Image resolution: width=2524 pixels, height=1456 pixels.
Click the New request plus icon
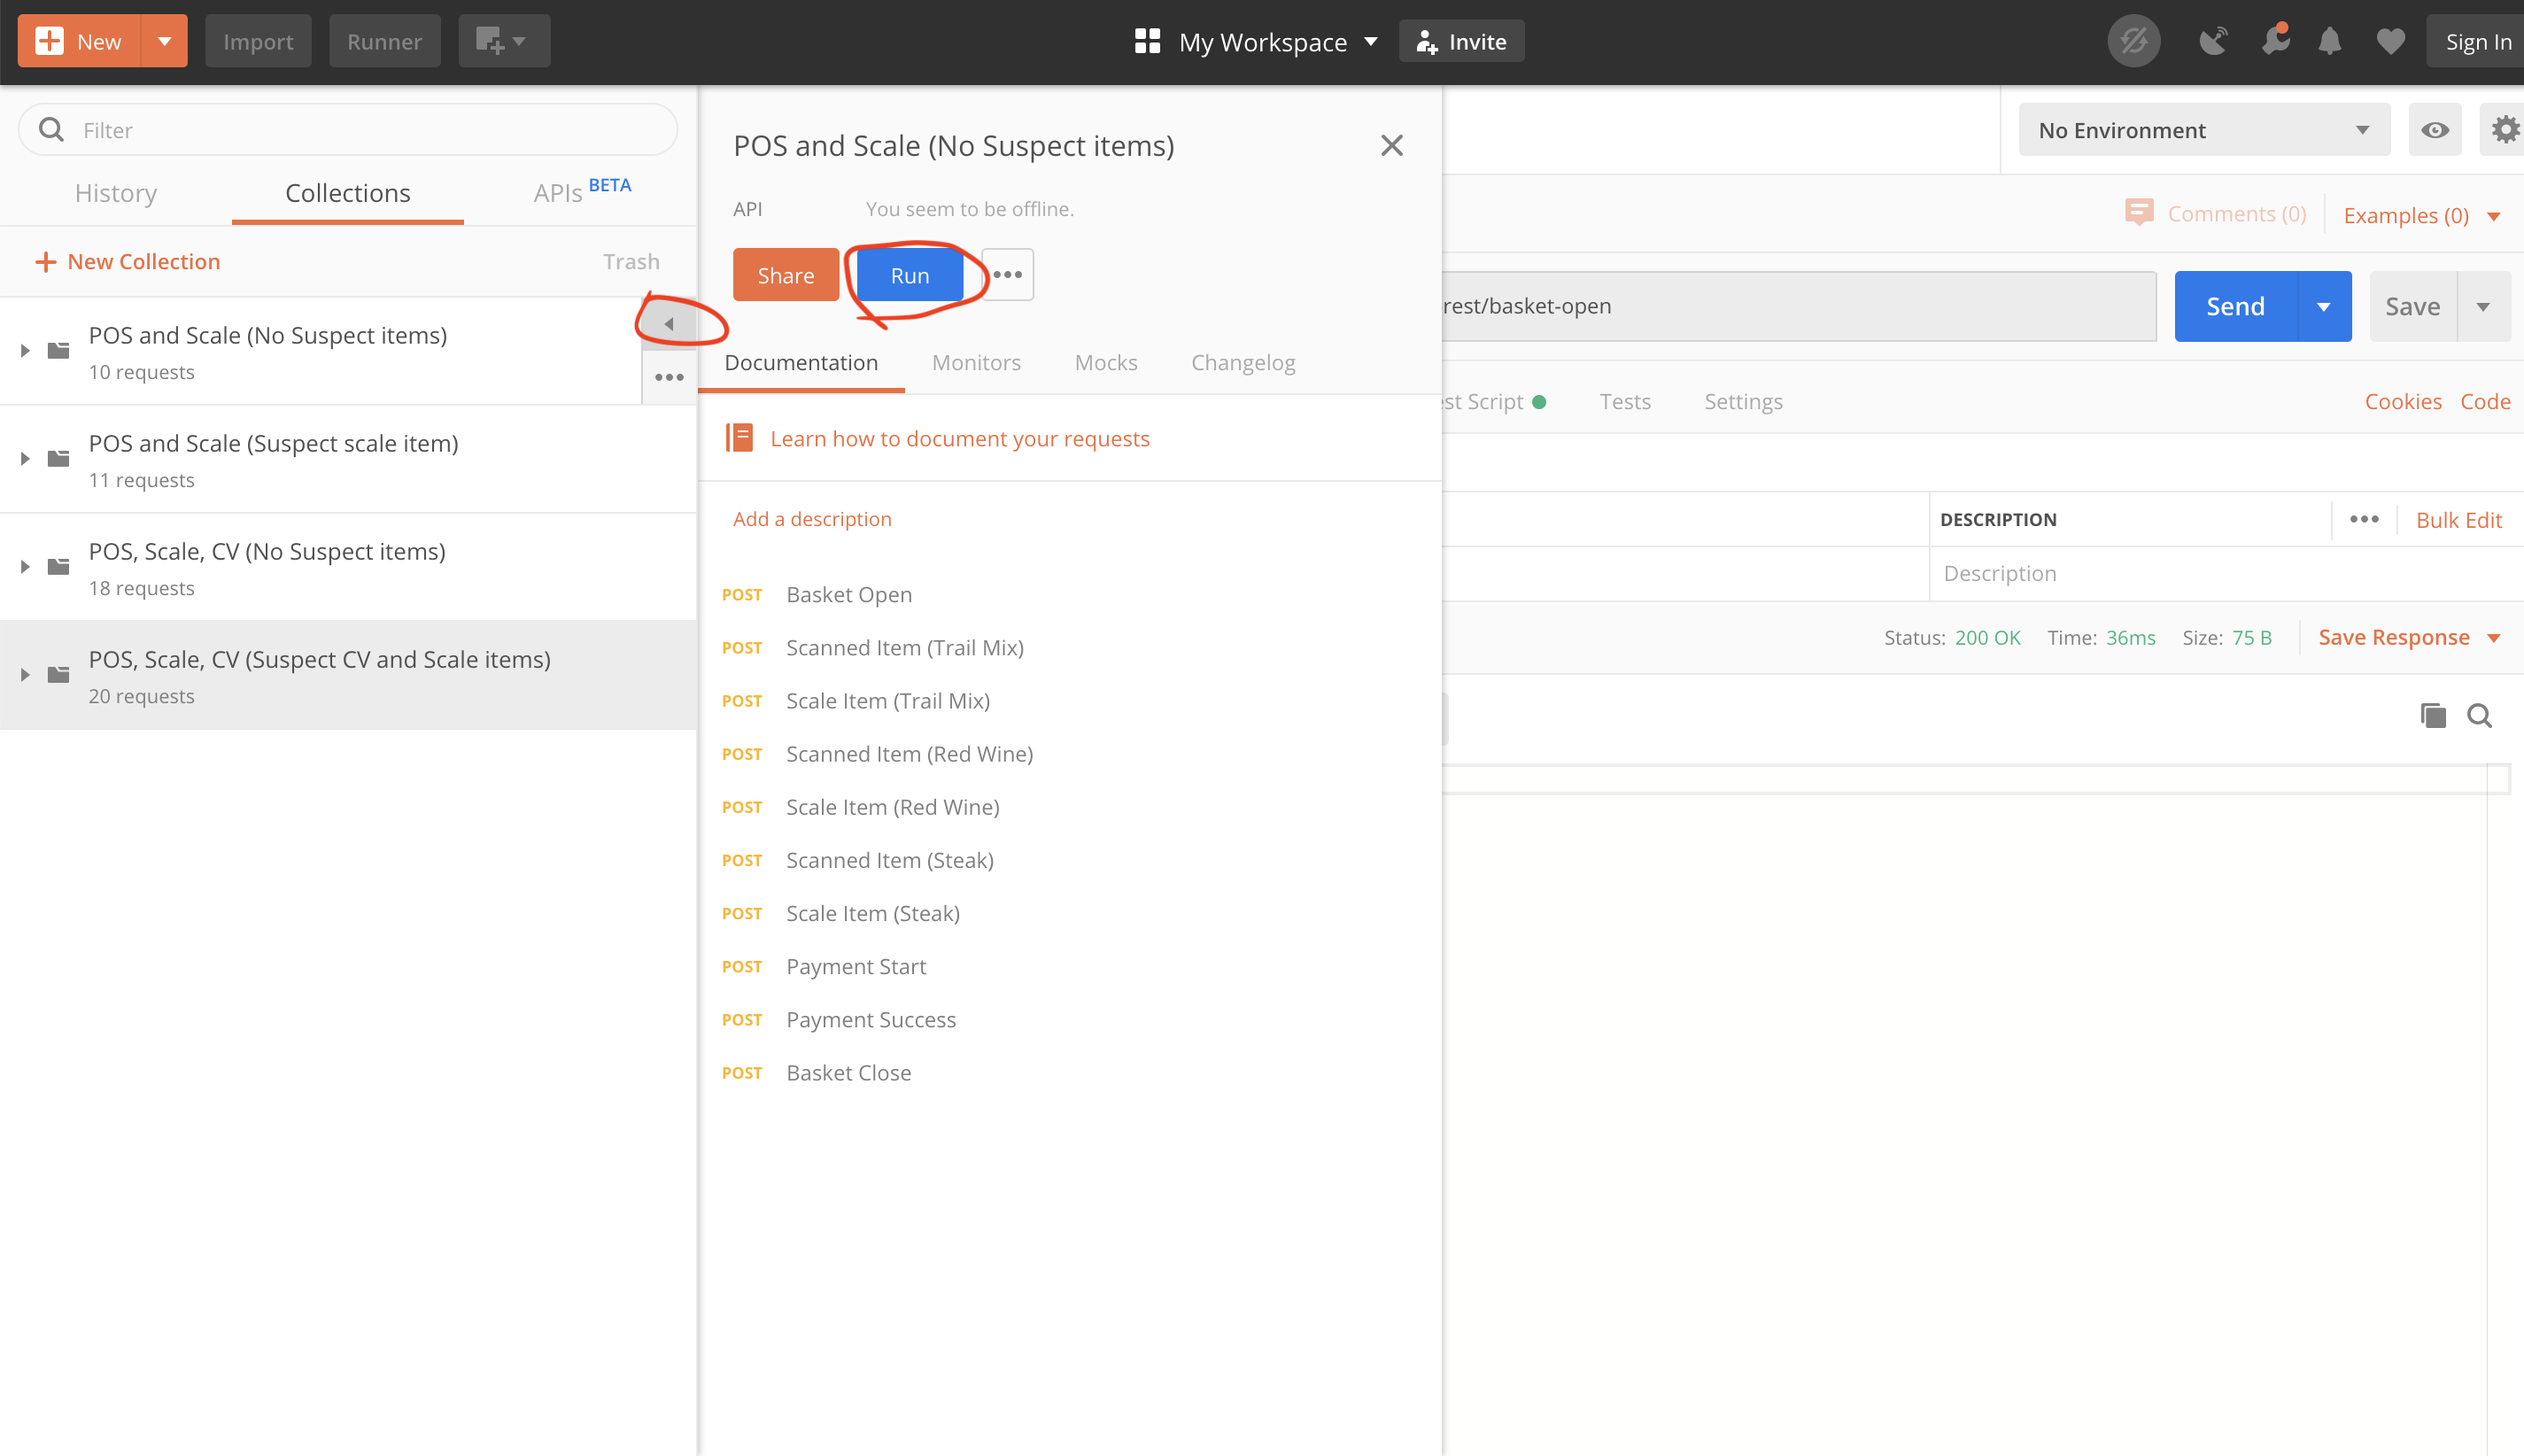pyautogui.click(x=49, y=41)
